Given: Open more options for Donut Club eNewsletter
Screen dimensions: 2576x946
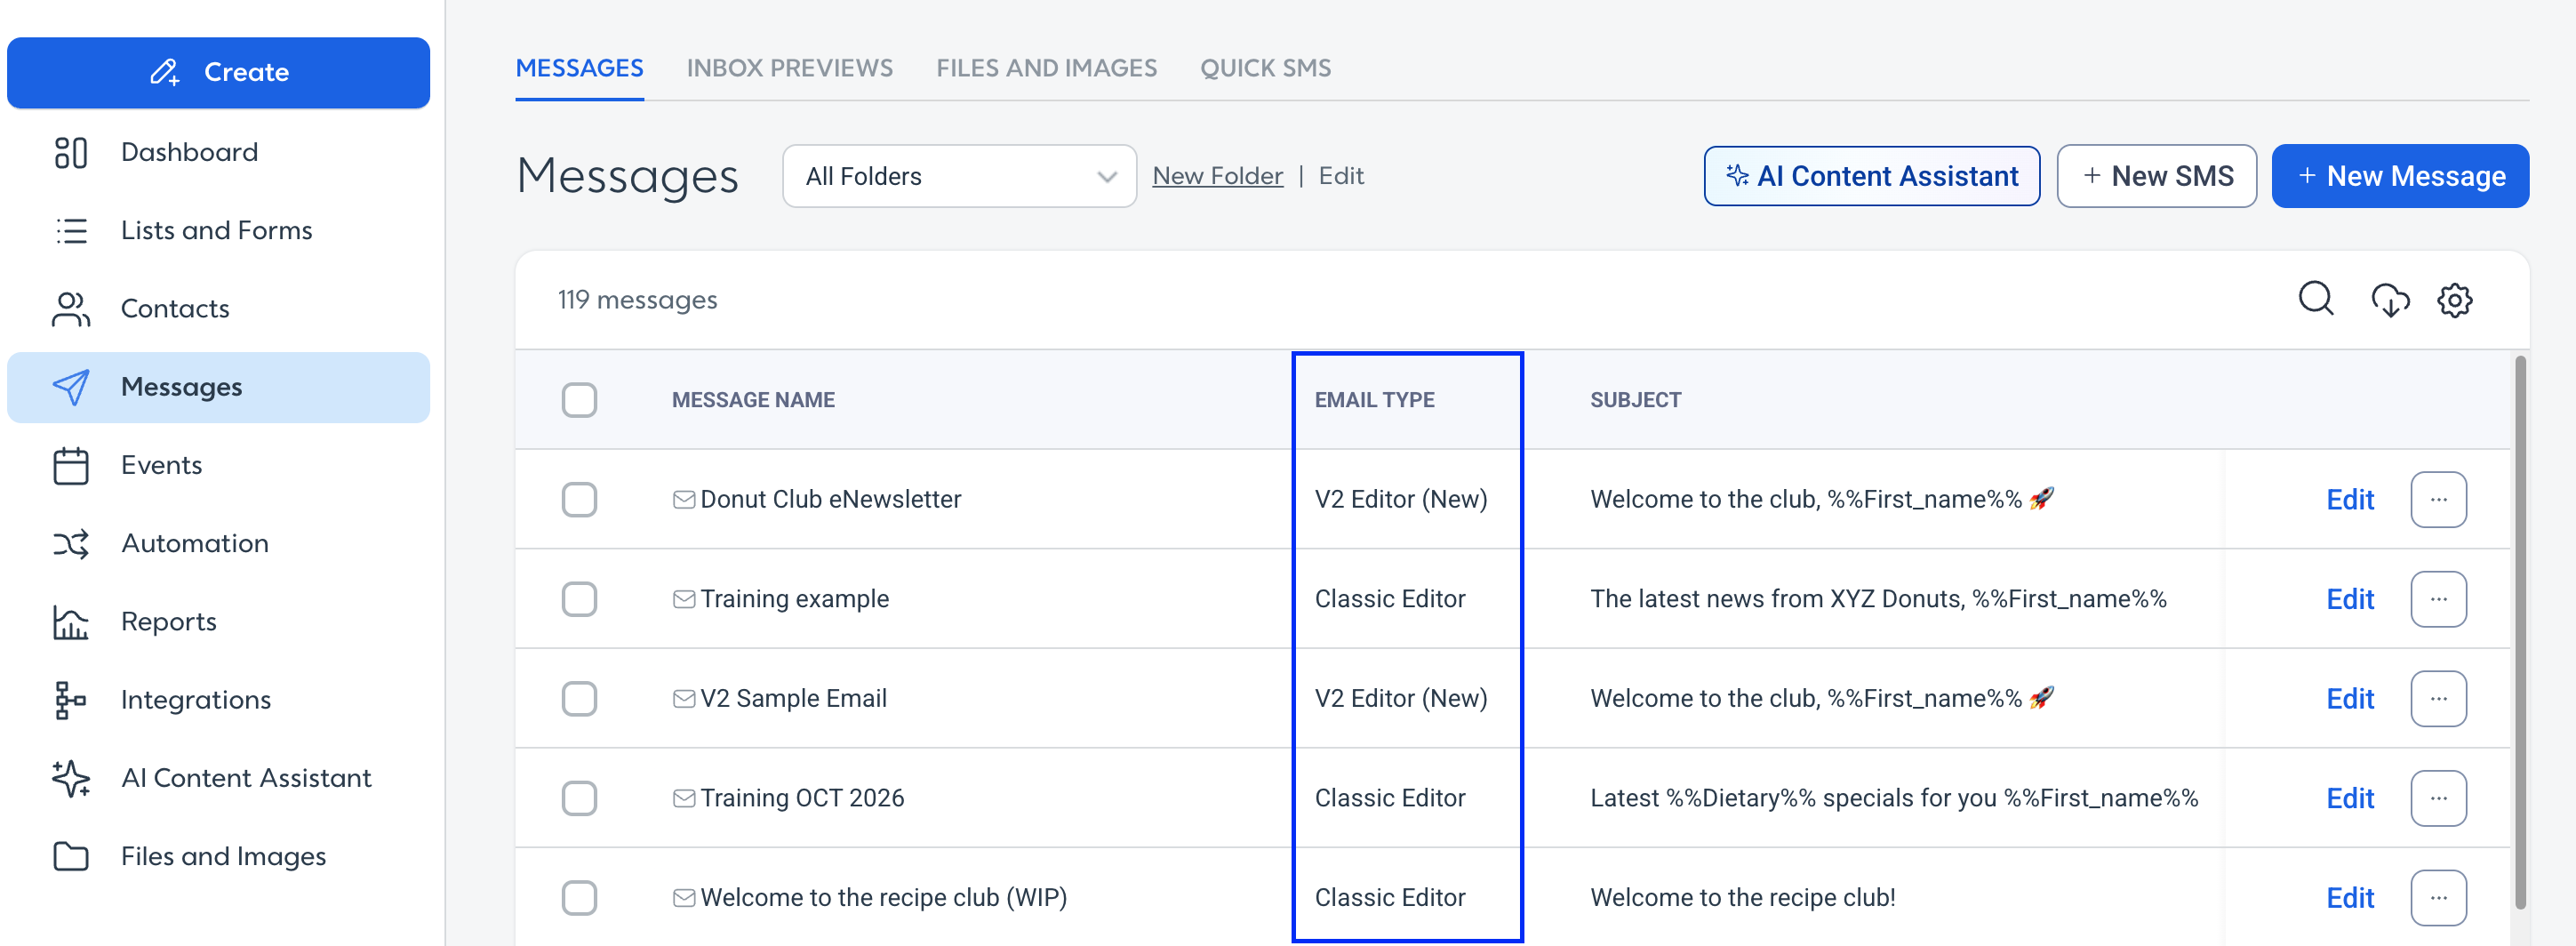Looking at the screenshot, I should pos(2438,500).
